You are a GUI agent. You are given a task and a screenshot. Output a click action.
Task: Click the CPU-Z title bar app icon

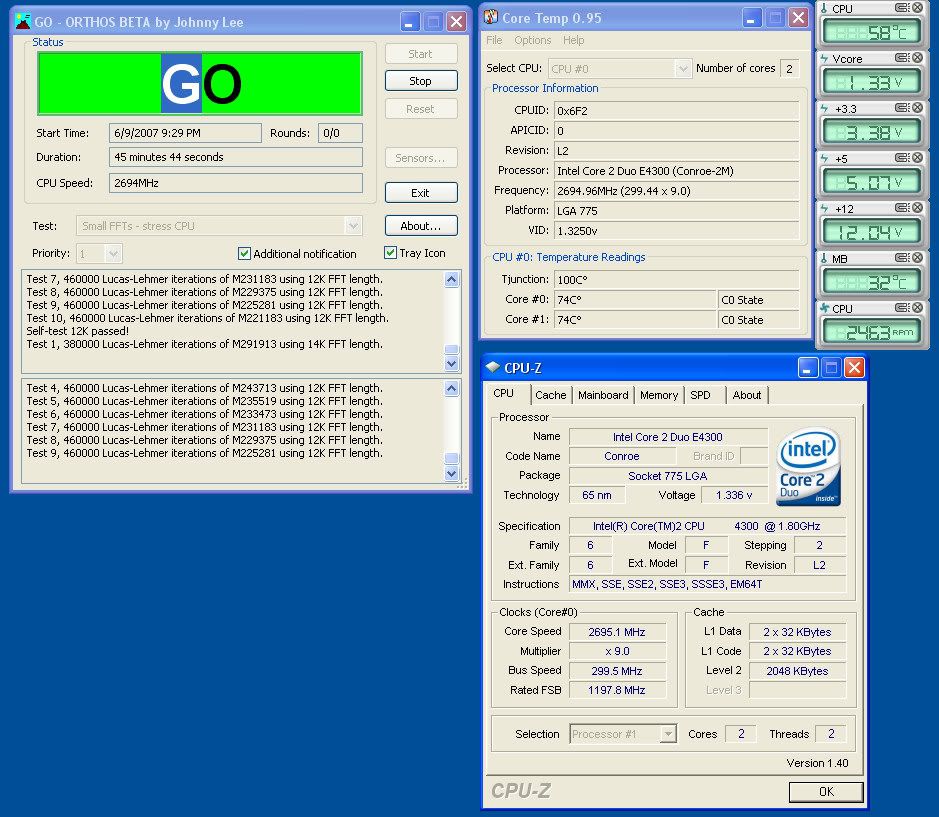tap(492, 367)
